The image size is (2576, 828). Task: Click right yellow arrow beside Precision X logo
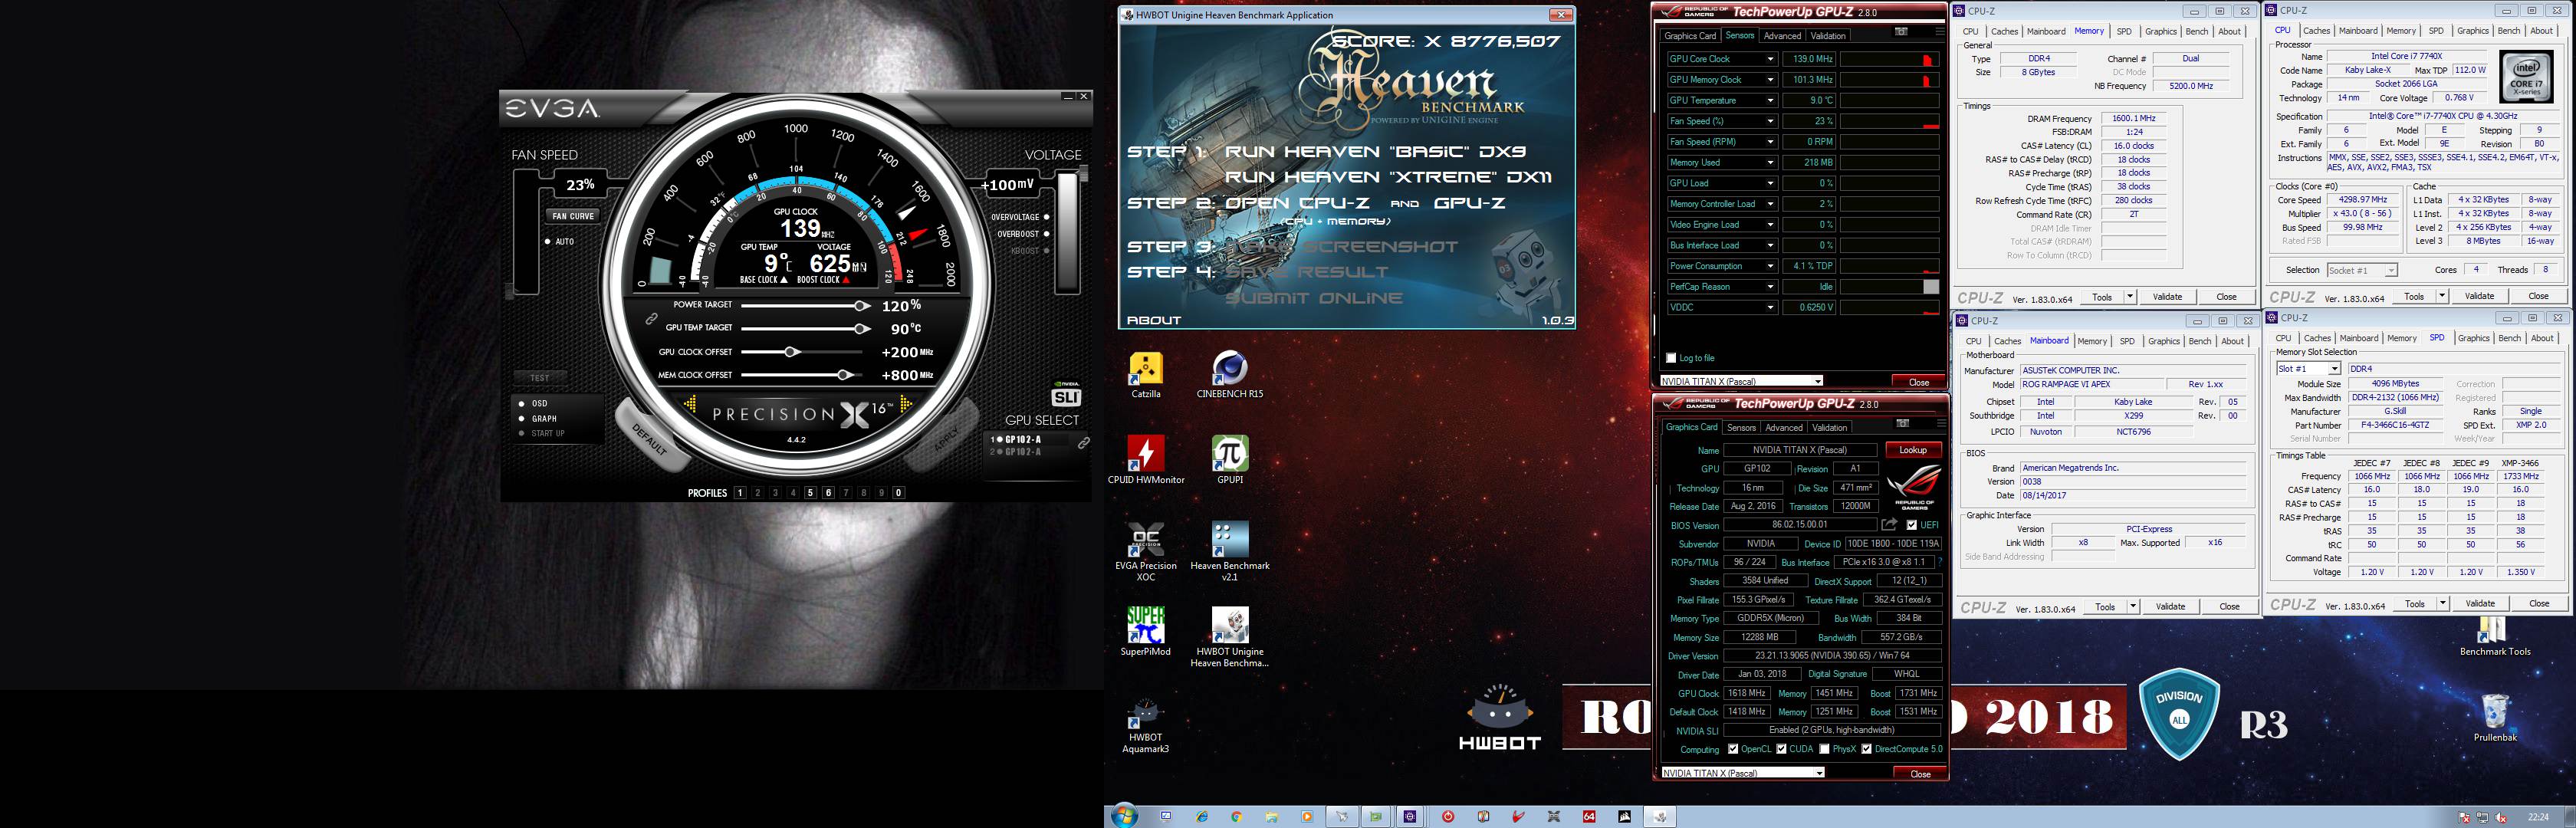[x=906, y=404]
